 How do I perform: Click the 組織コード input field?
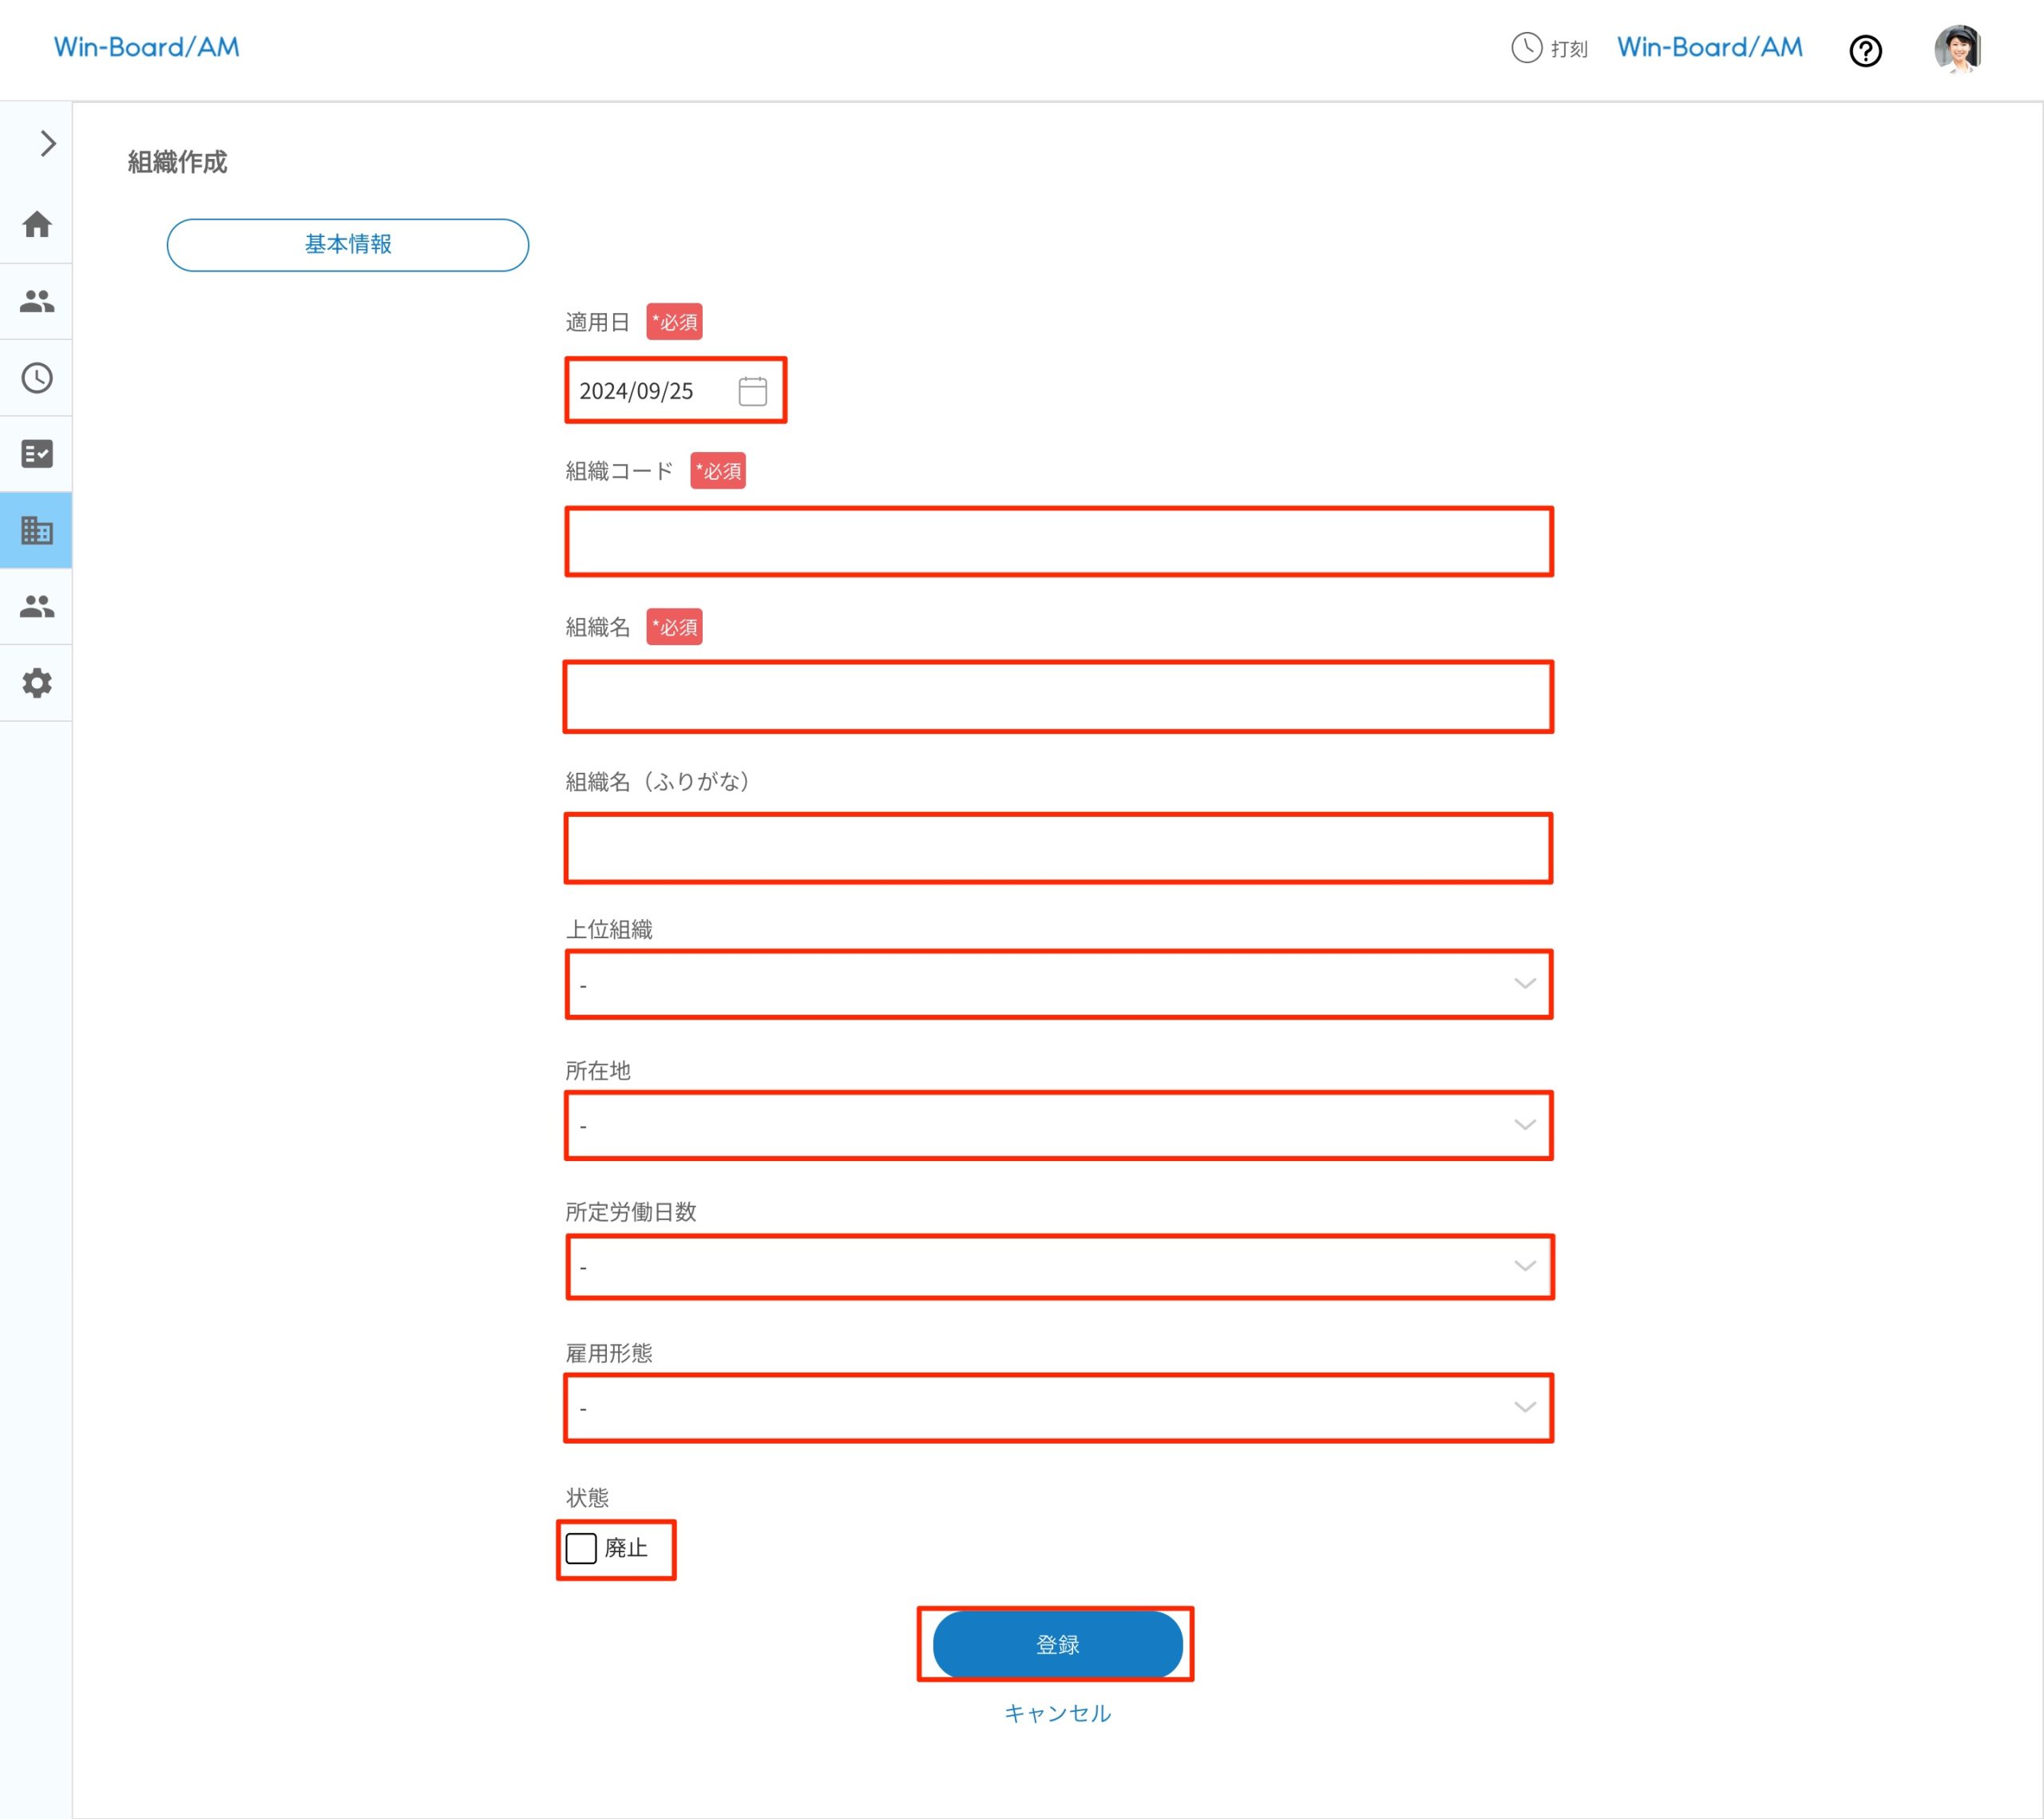click(1058, 541)
